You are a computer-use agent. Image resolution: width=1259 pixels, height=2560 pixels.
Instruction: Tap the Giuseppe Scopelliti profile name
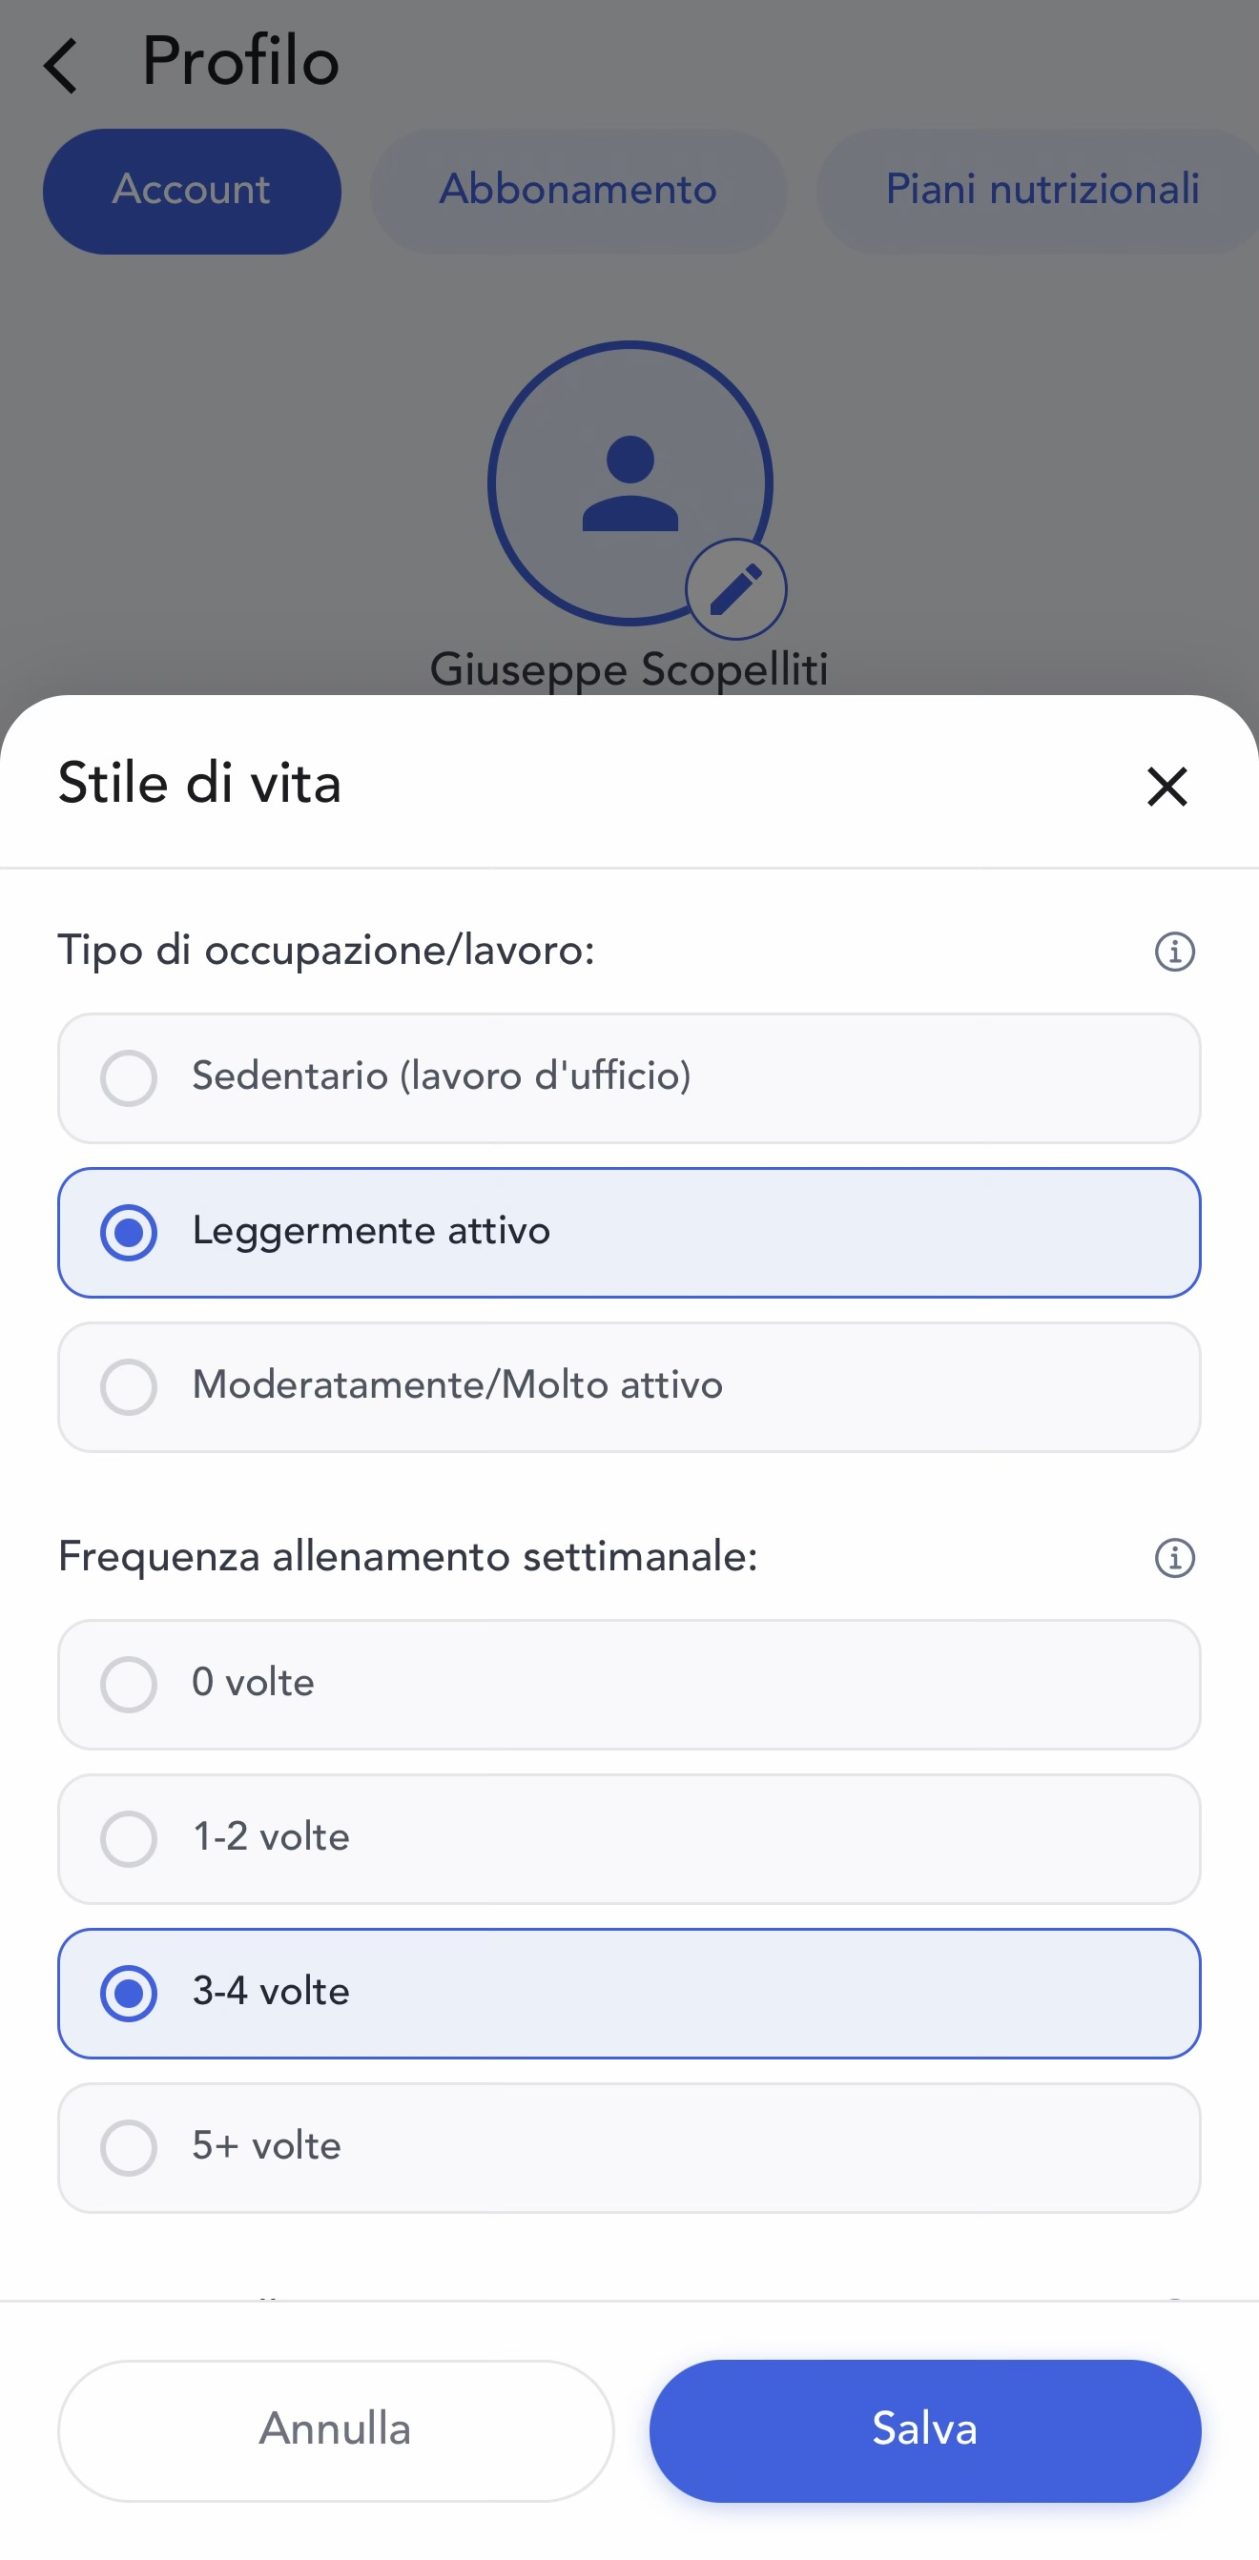[x=629, y=669]
